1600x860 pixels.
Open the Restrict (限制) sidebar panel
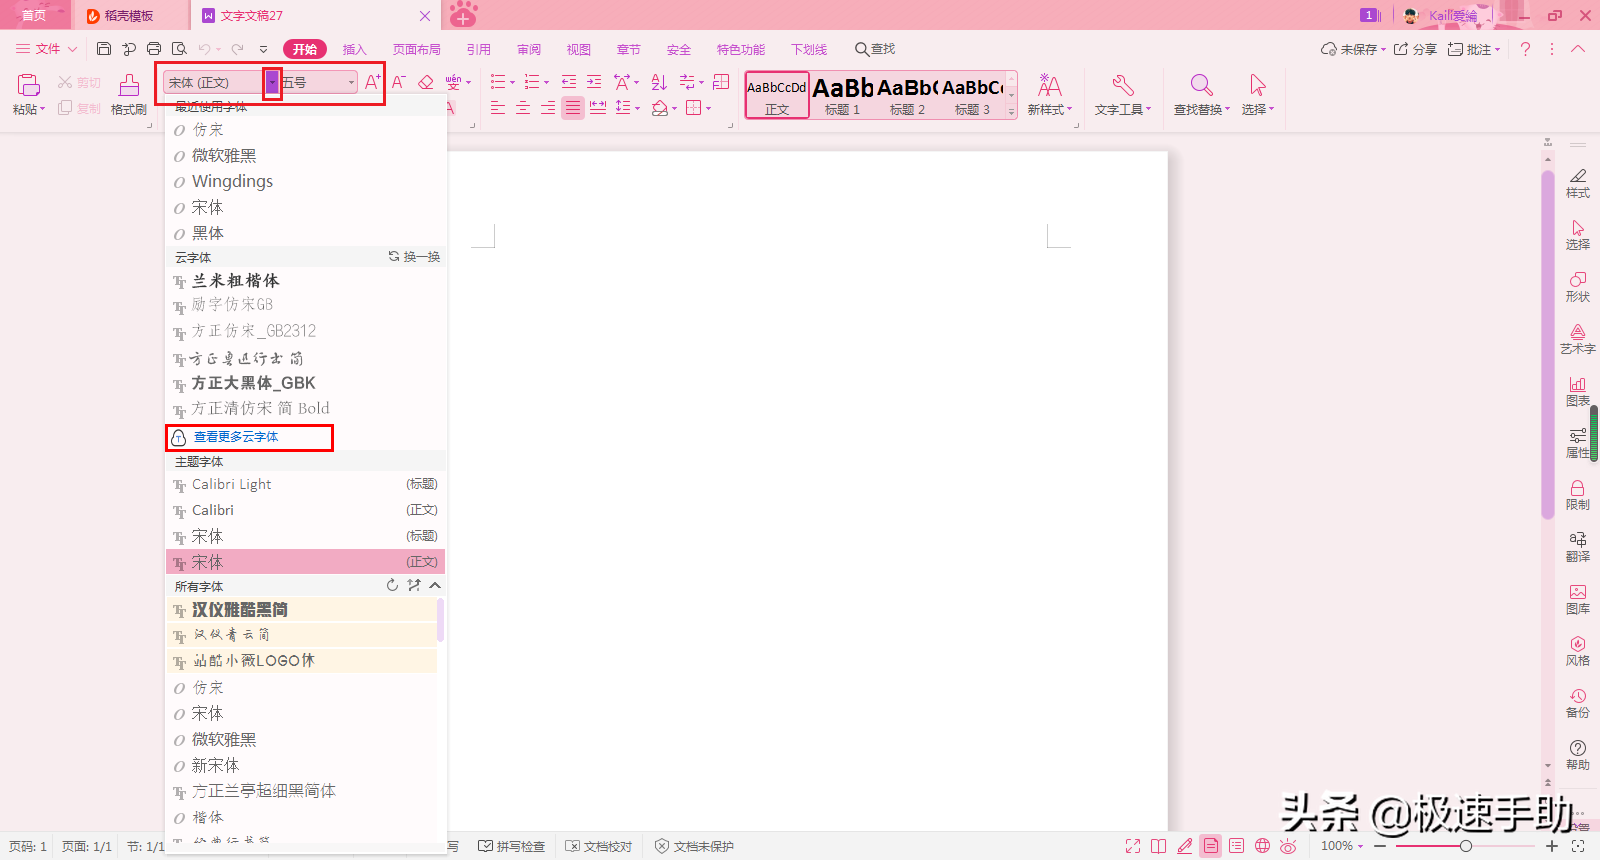pyautogui.click(x=1578, y=495)
